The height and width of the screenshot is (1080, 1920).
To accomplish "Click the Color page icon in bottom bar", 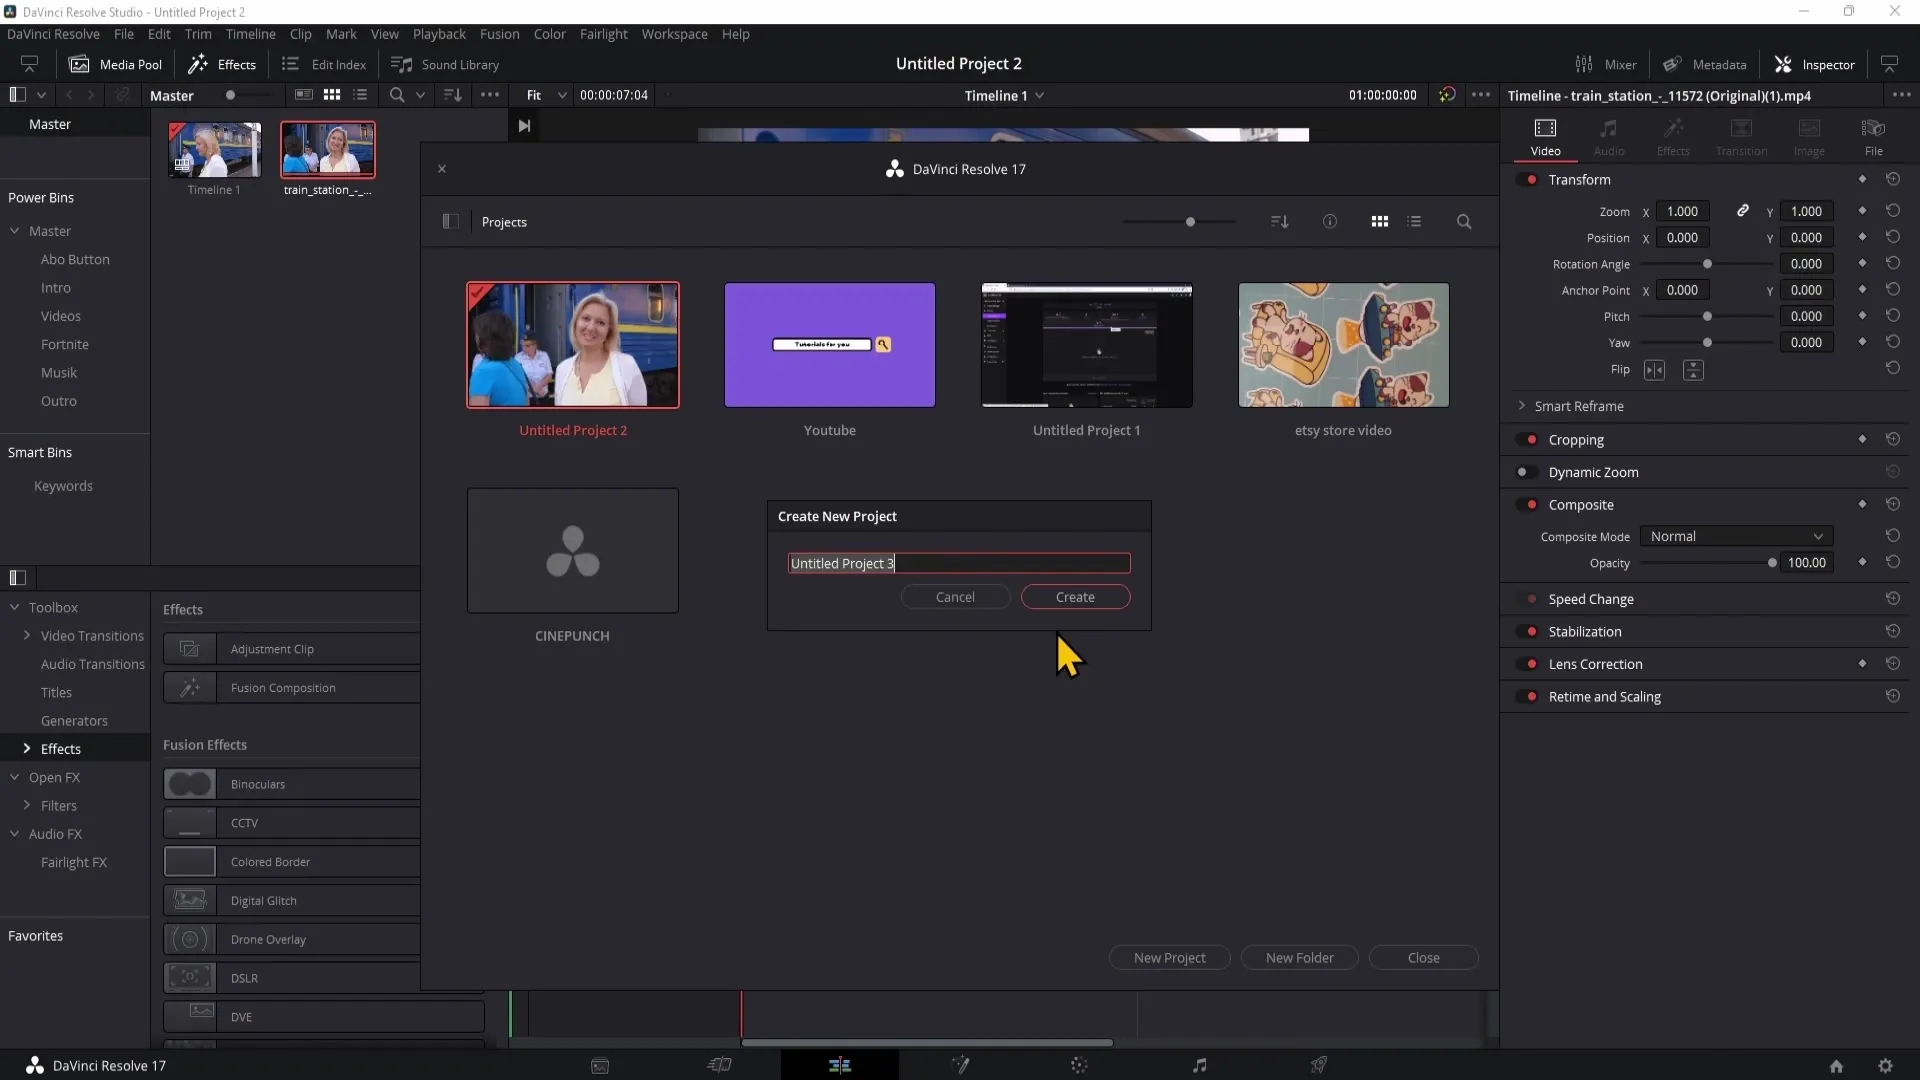I will [x=1080, y=1064].
